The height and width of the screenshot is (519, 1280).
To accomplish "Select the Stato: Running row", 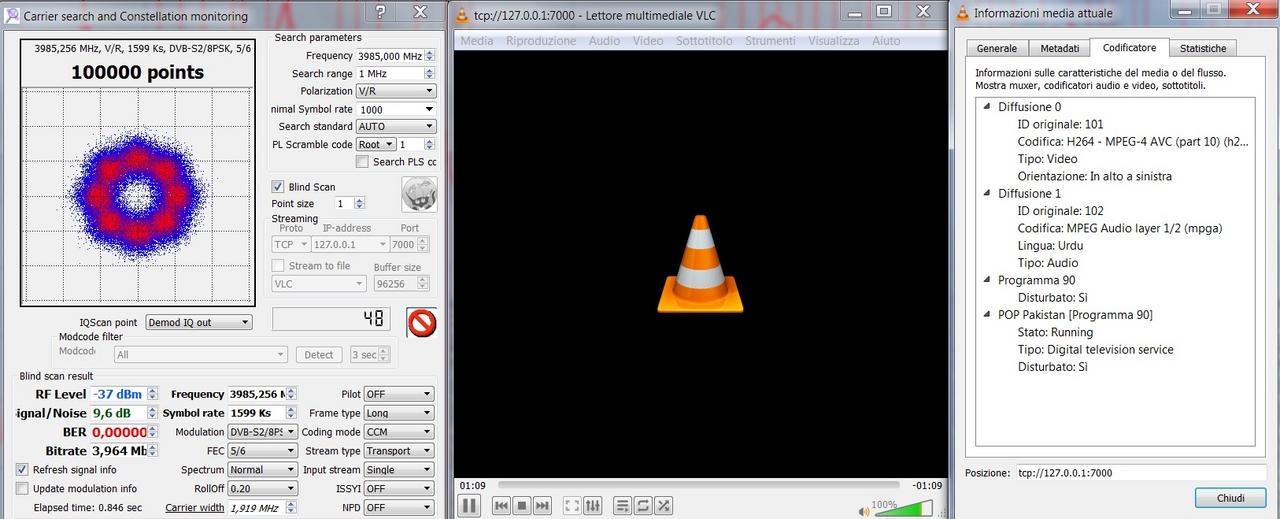I will pyautogui.click(x=1055, y=332).
